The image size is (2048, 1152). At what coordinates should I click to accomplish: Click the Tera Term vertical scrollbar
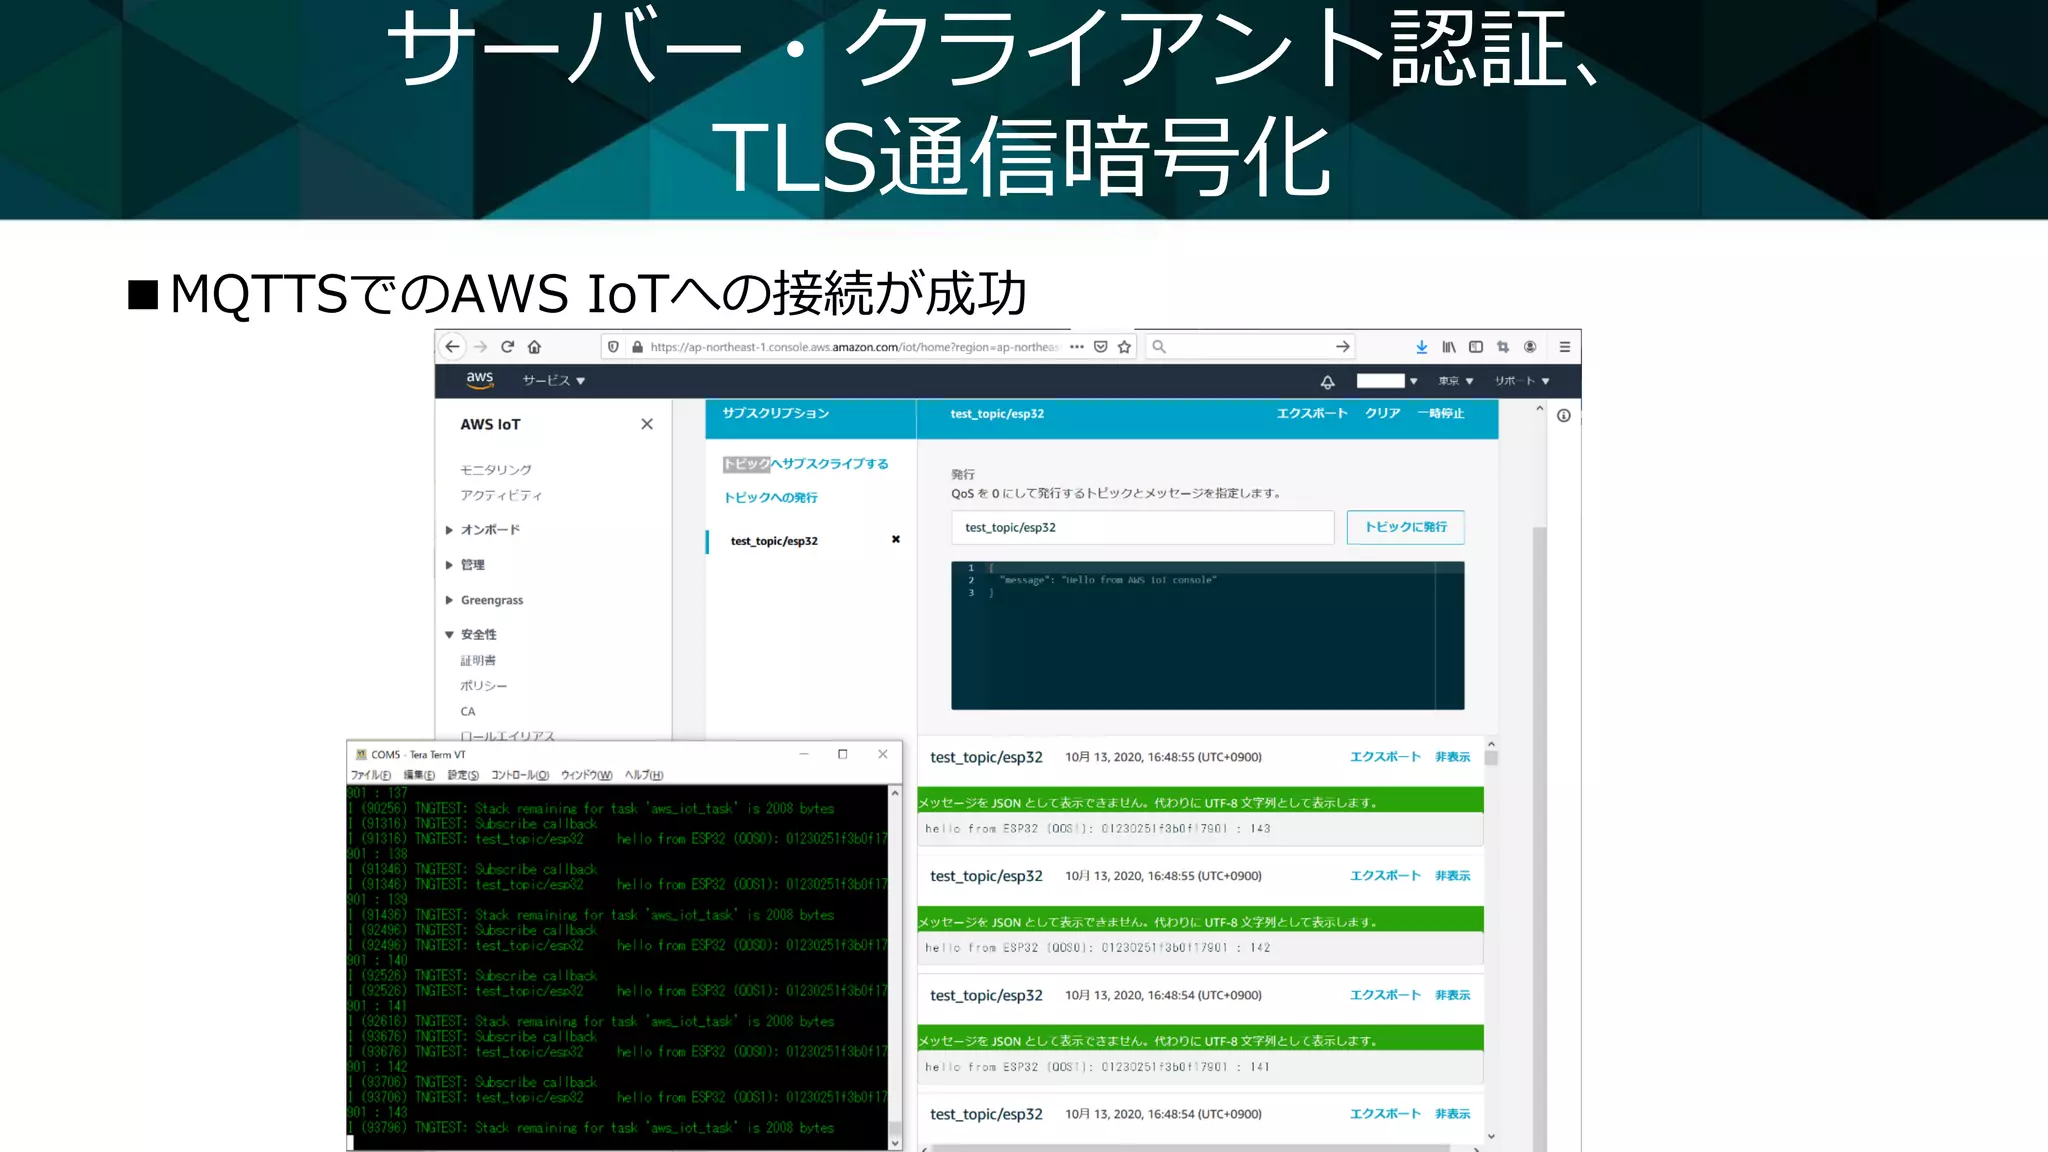point(895,967)
